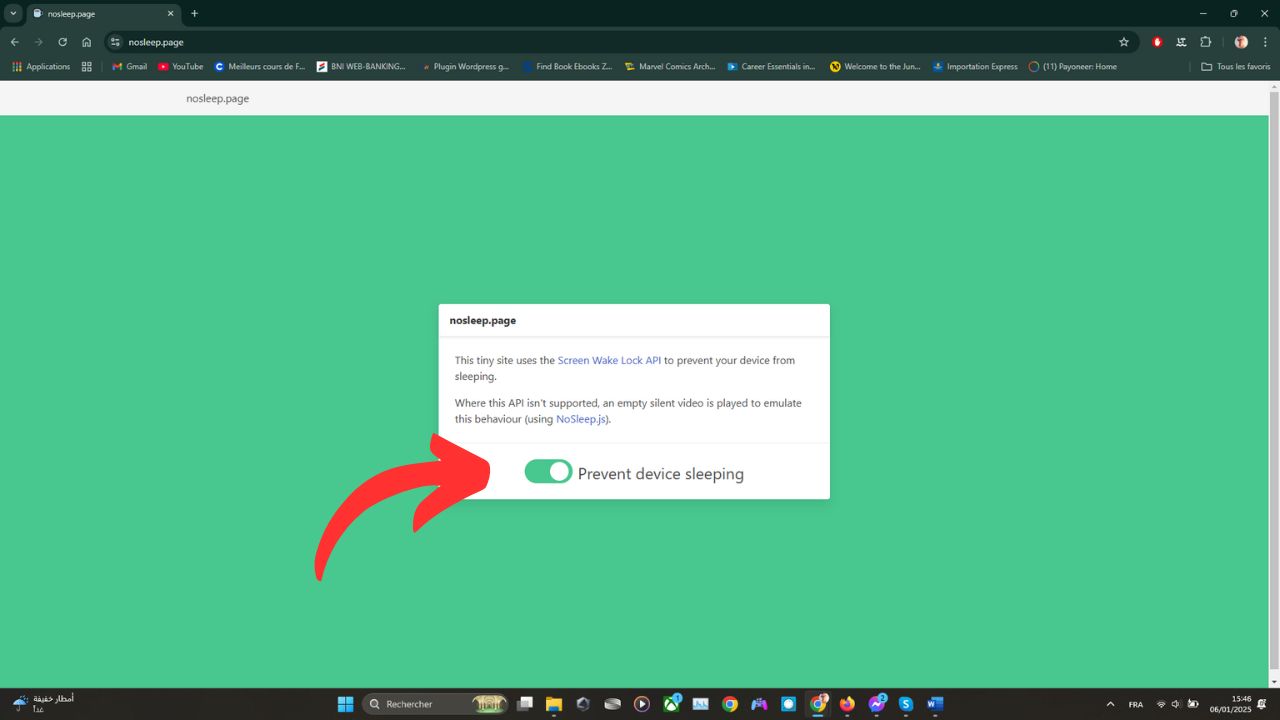Open the NoSleep.js link

(x=580, y=419)
